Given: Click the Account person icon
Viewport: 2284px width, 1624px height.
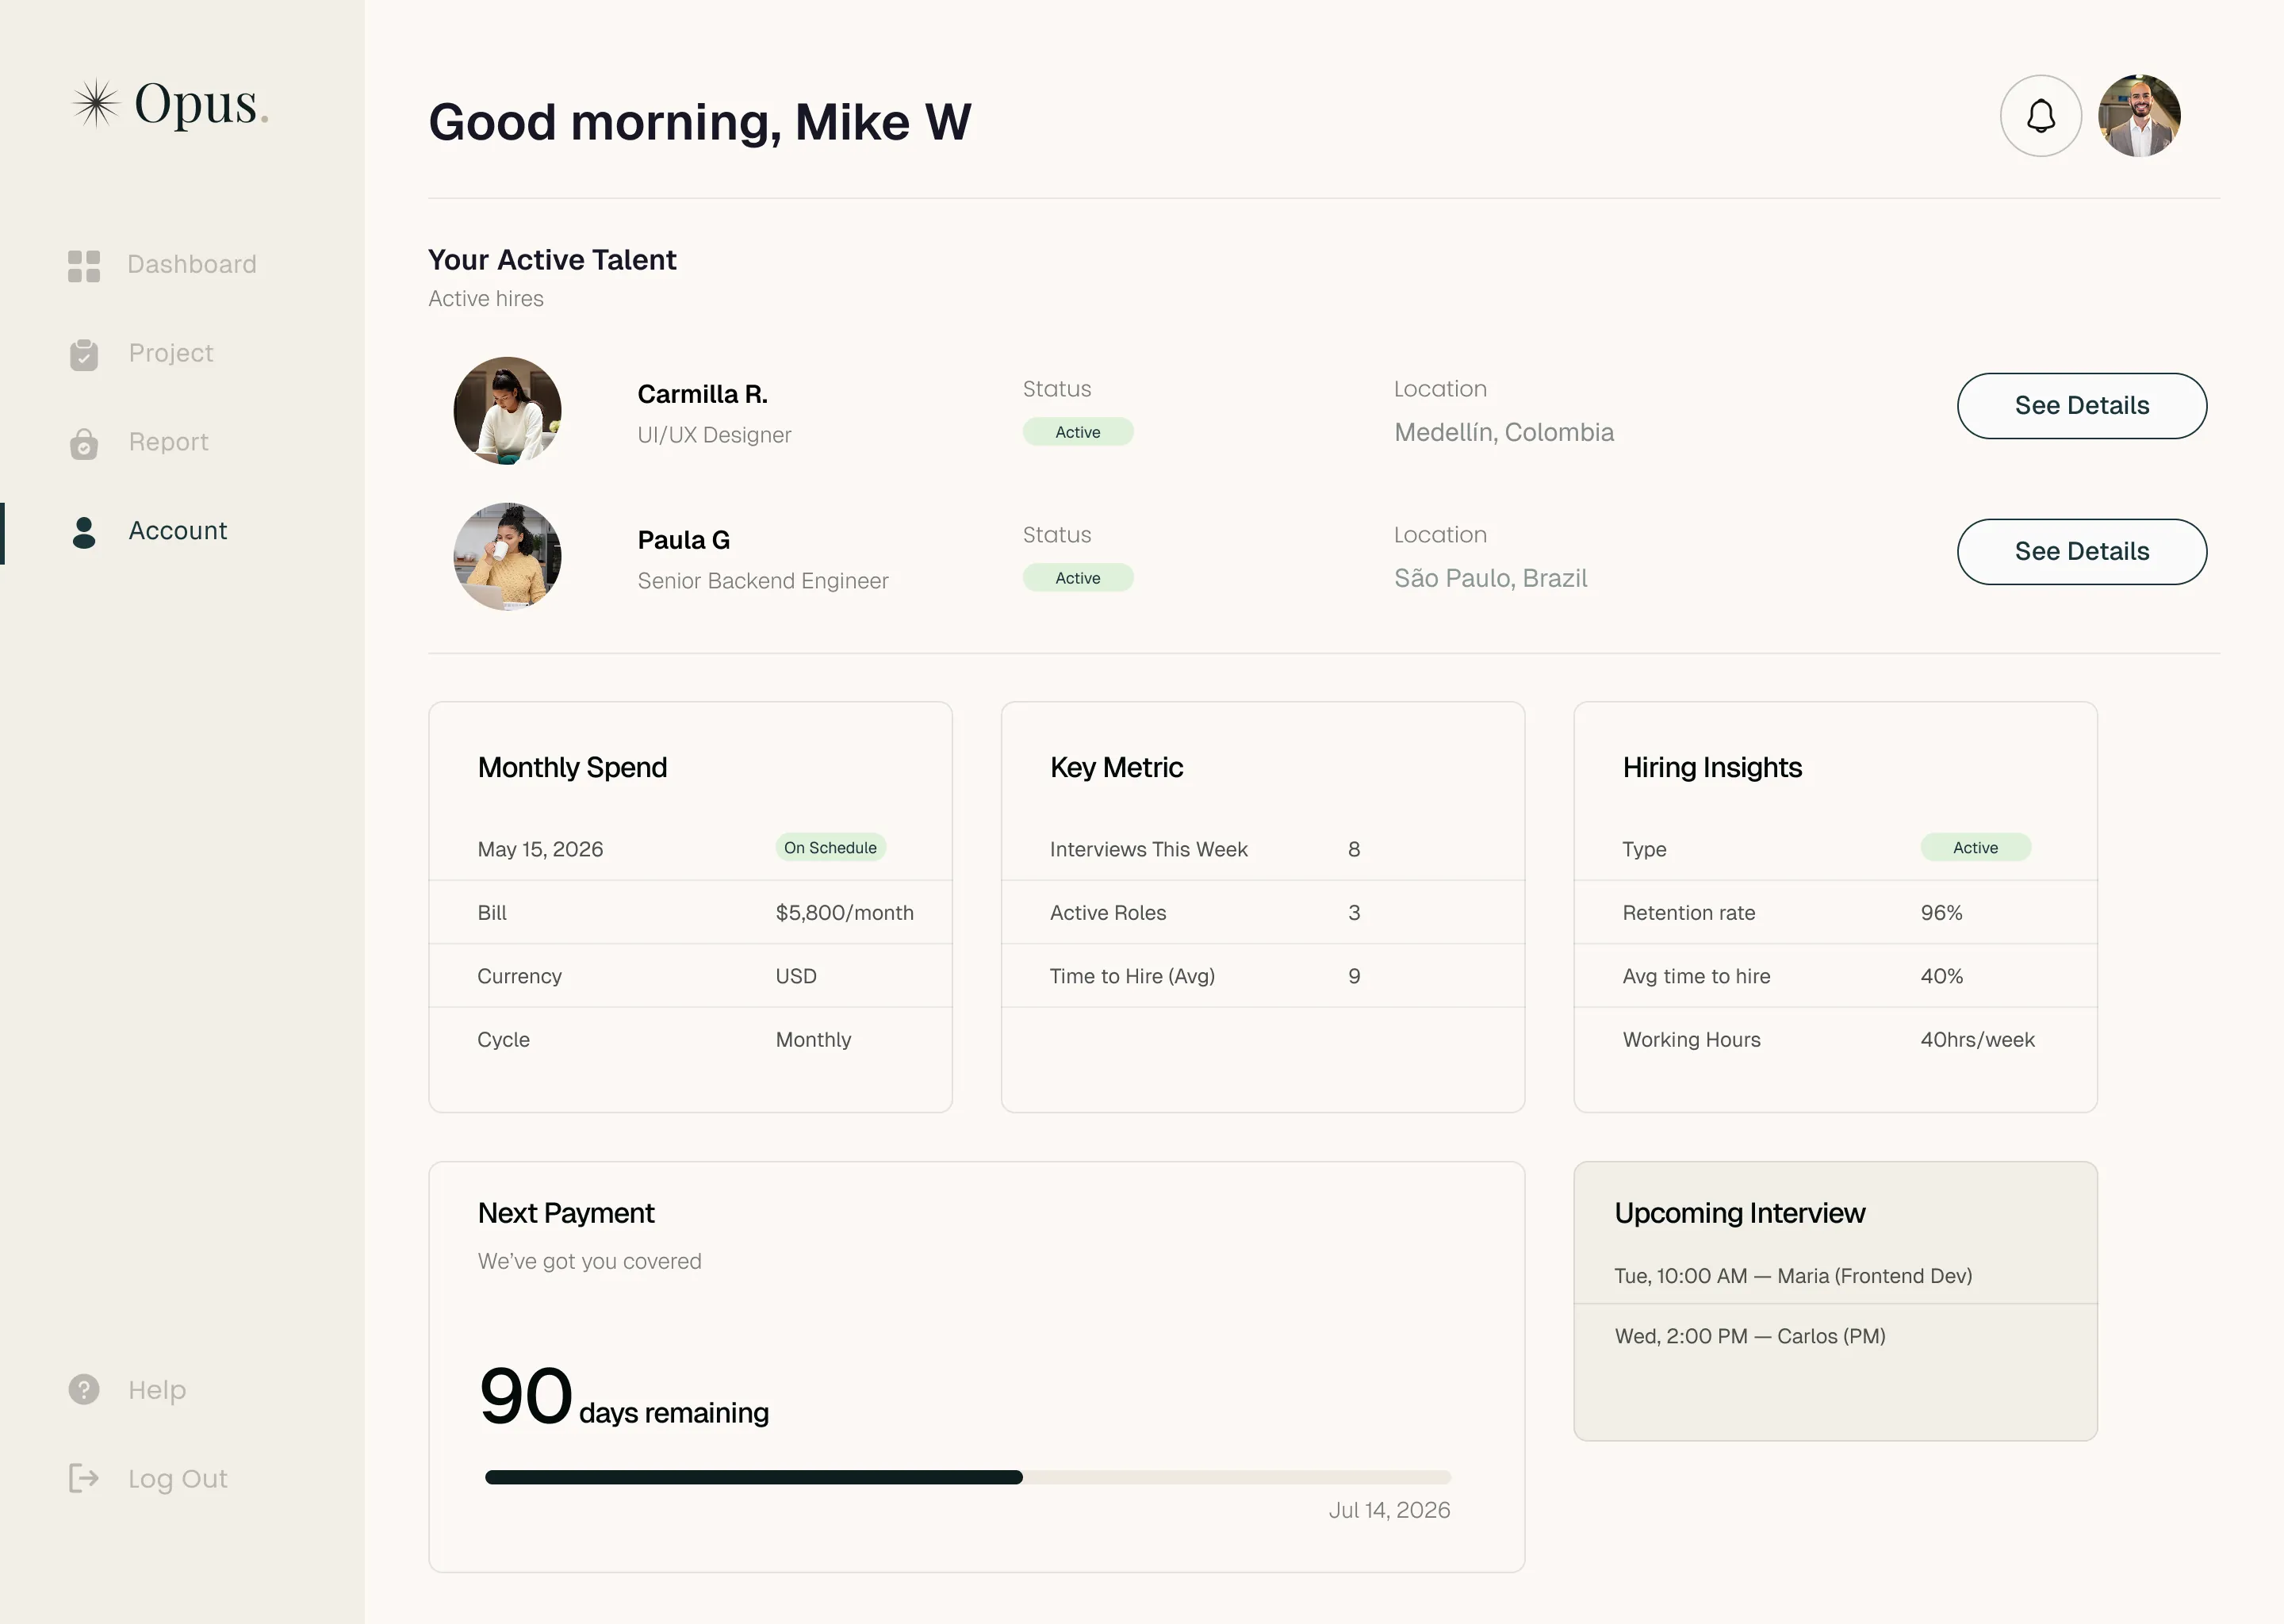Looking at the screenshot, I should tap(84, 532).
